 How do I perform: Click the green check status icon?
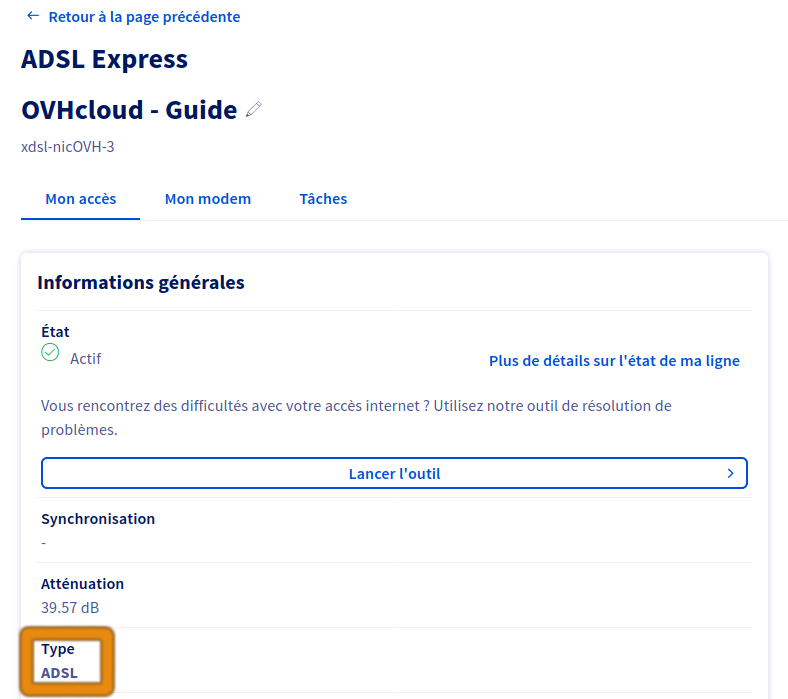tap(50, 353)
